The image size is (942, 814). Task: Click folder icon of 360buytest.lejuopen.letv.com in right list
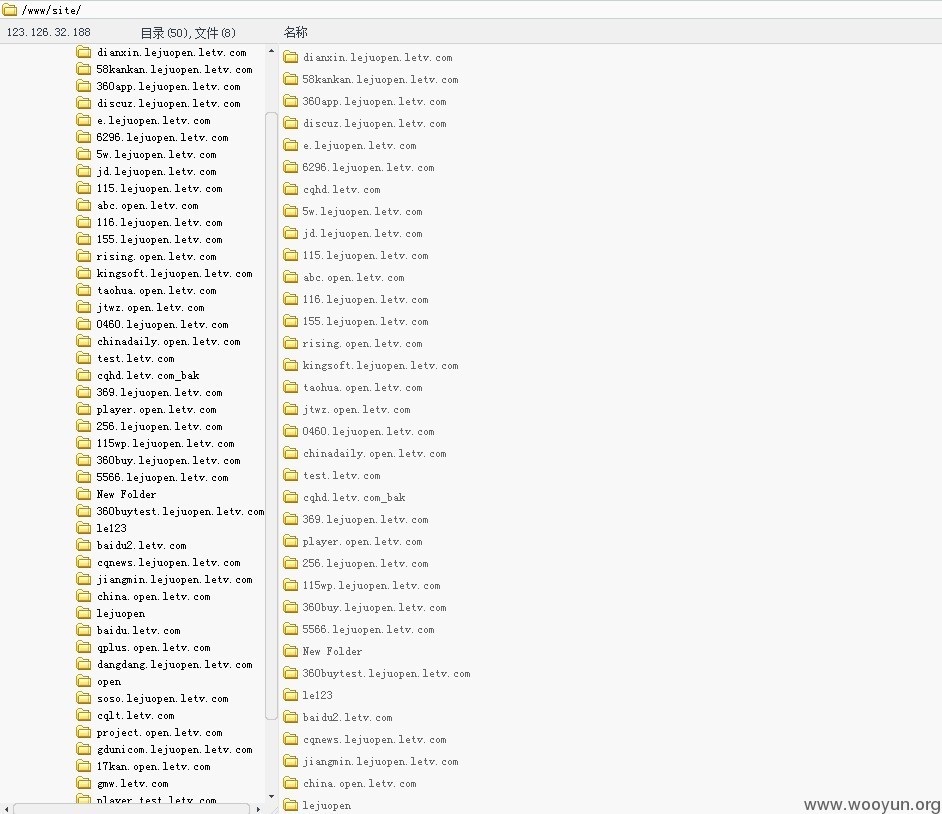coord(291,673)
